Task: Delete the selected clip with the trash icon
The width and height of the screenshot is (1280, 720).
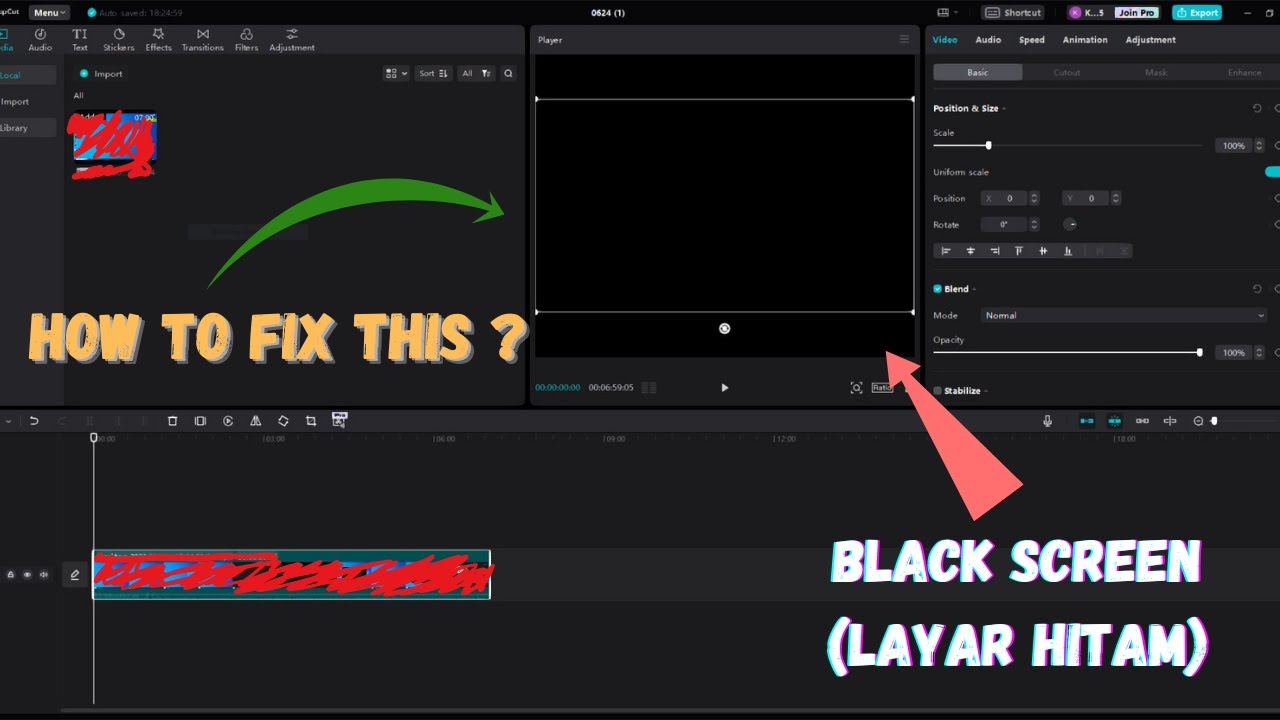Action: click(172, 421)
